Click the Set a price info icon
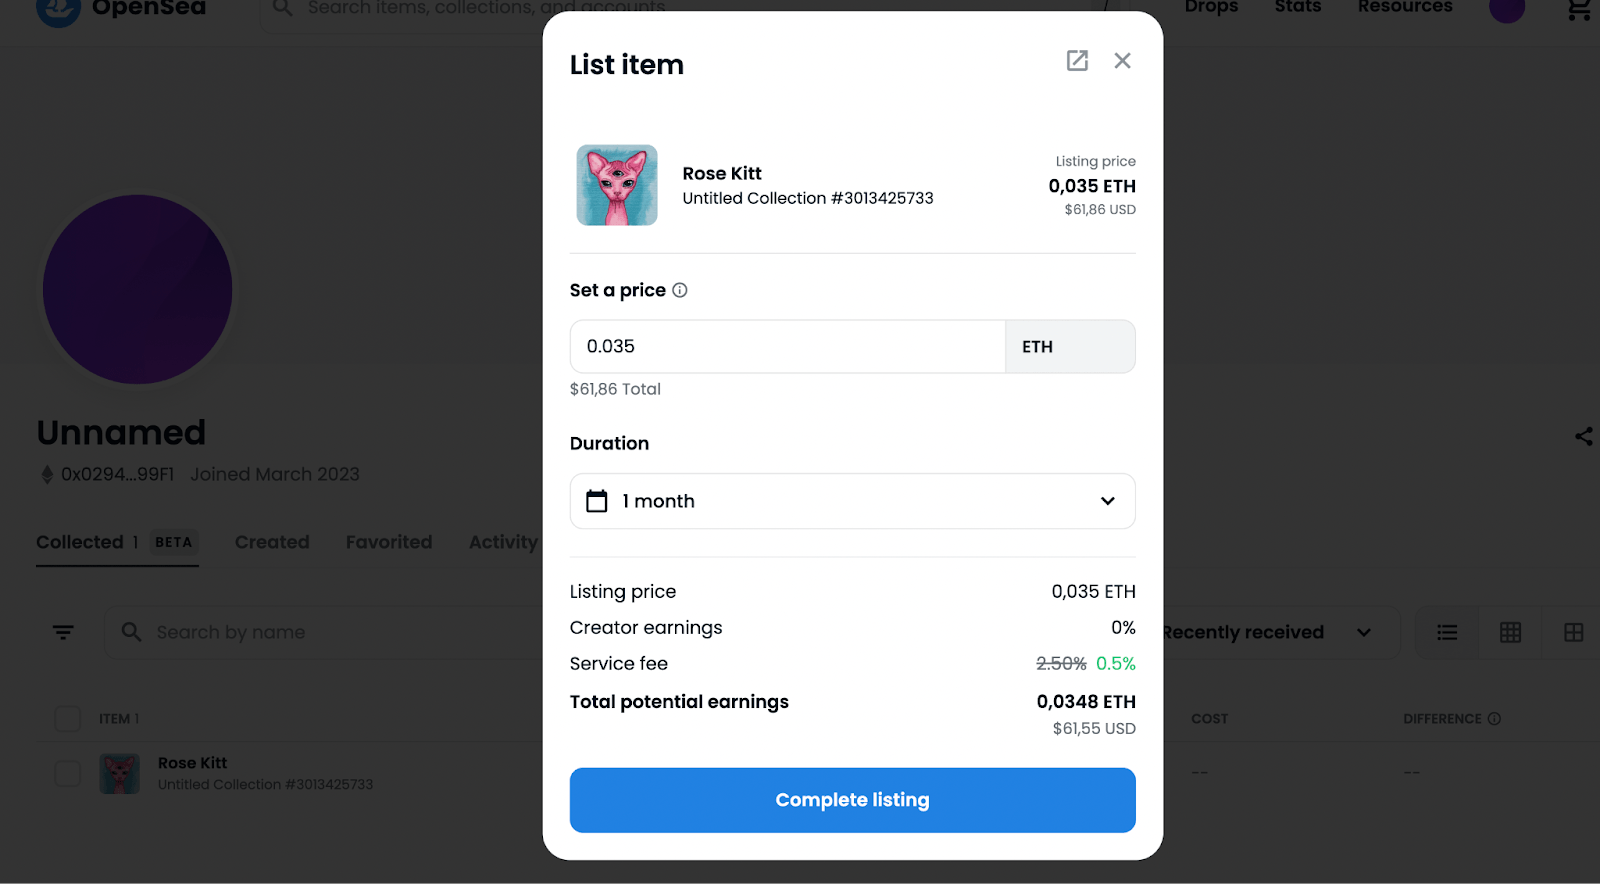Image resolution: width=1600 pixels, height=884 pixels. click(x=680, y=290)
